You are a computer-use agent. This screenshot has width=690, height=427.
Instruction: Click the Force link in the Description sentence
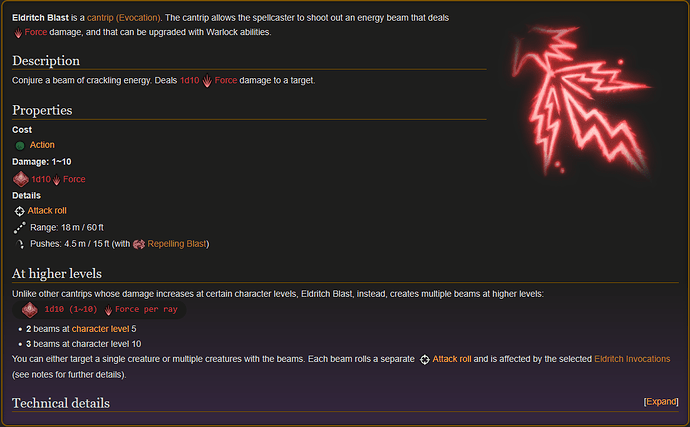click(226, 80)
